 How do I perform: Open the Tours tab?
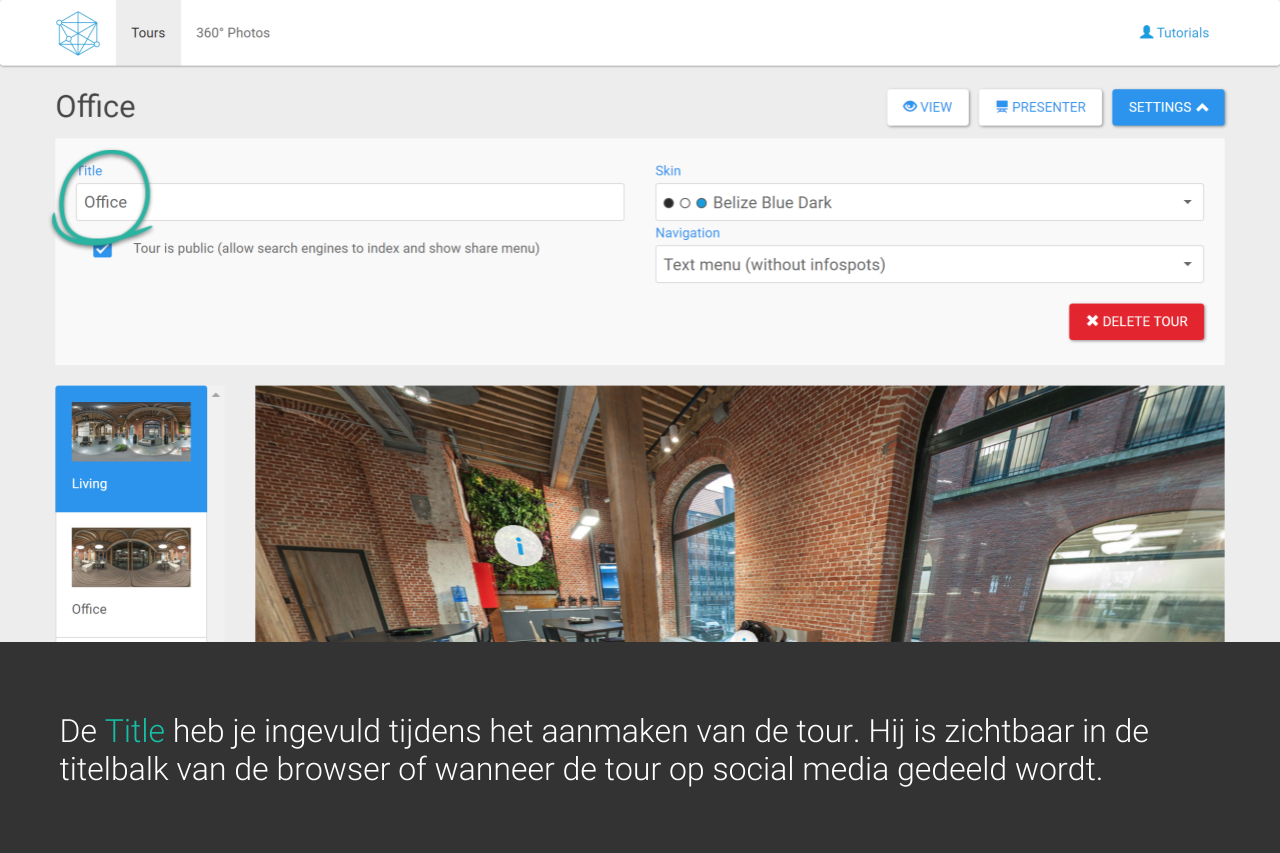(x=148, y=33)
